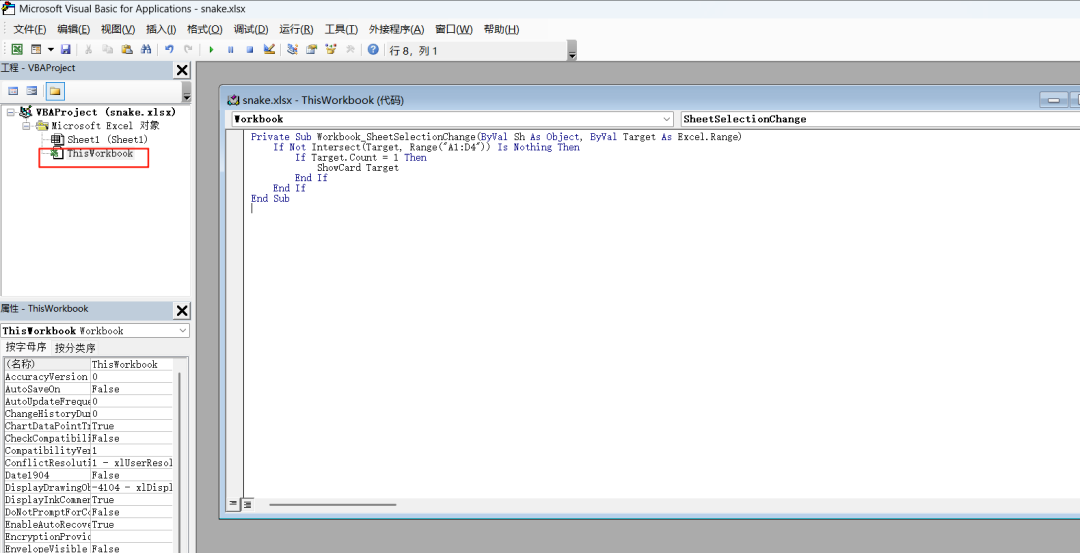The width and height of the screenshot is (1080, 553).
Task: Select the ChartDataPointTrack property row
Action: click(89, 426)
